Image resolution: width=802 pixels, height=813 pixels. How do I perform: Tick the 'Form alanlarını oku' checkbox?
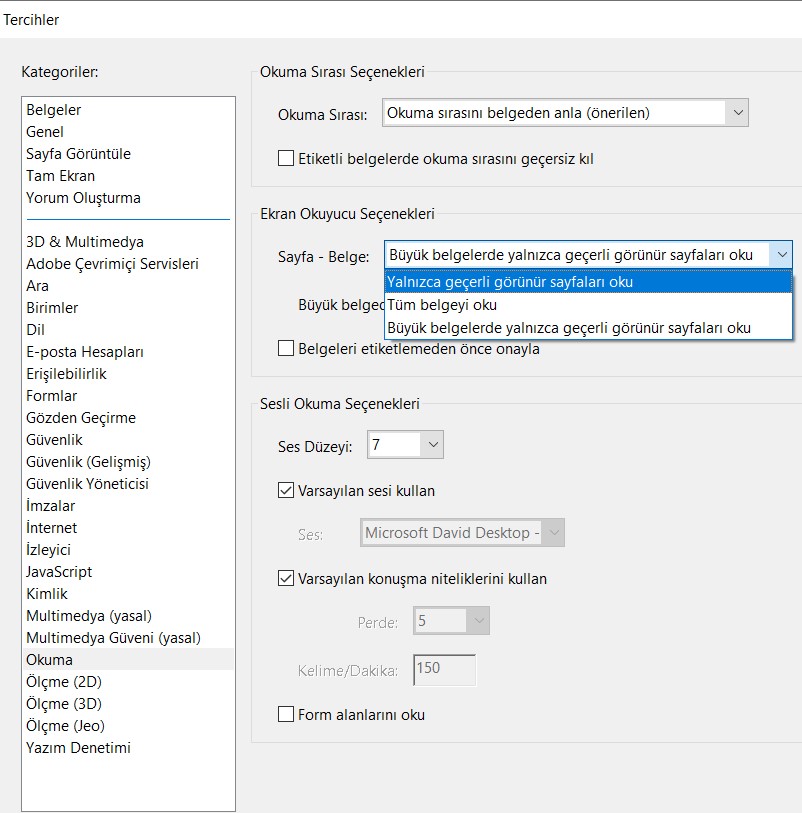pos(285,715)
